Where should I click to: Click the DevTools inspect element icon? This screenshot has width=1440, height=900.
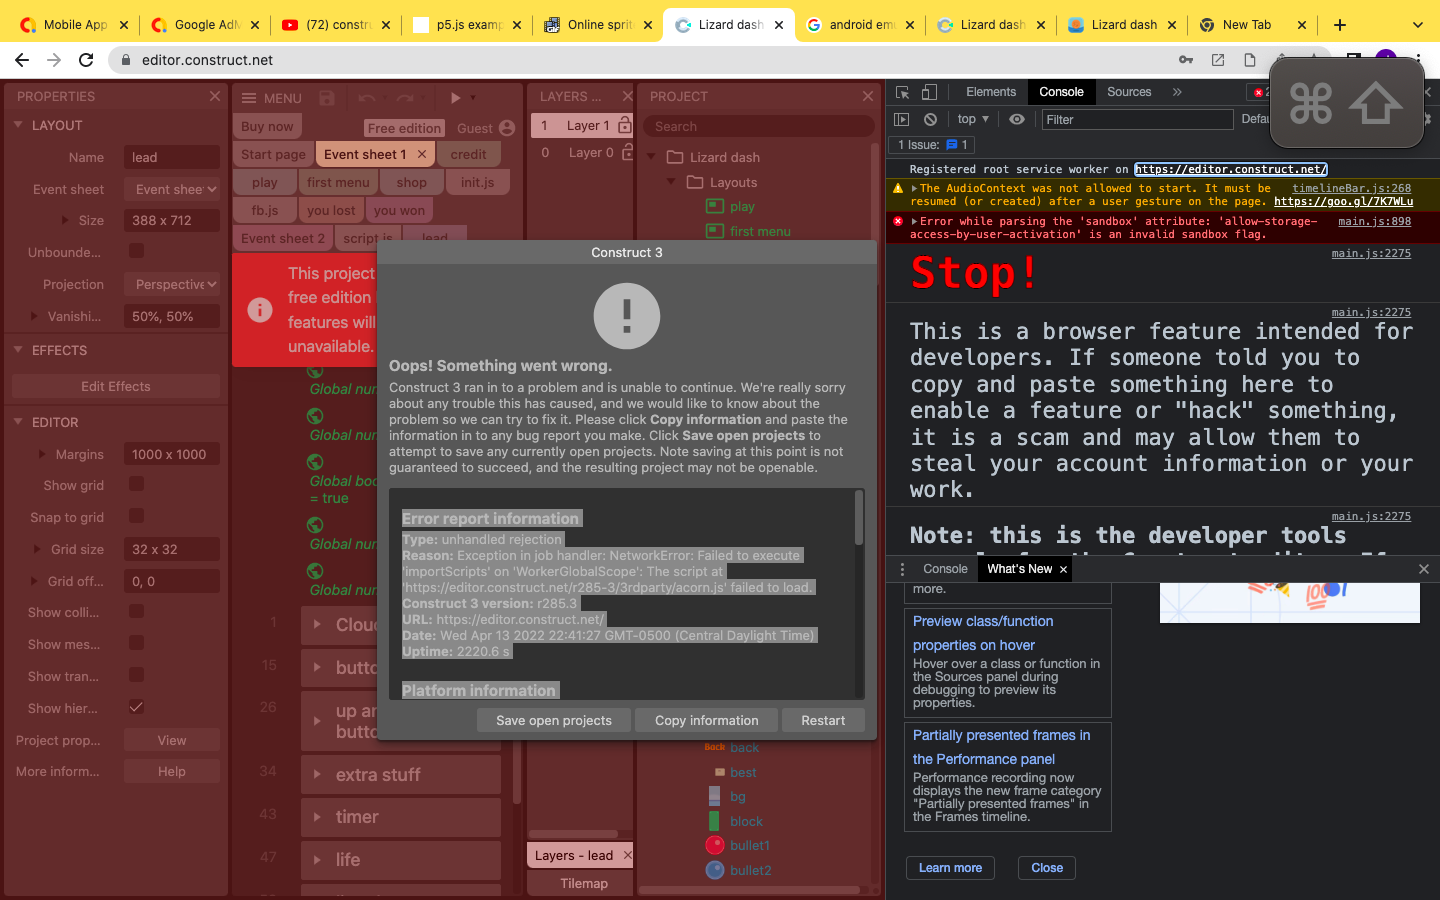[902, 92]
